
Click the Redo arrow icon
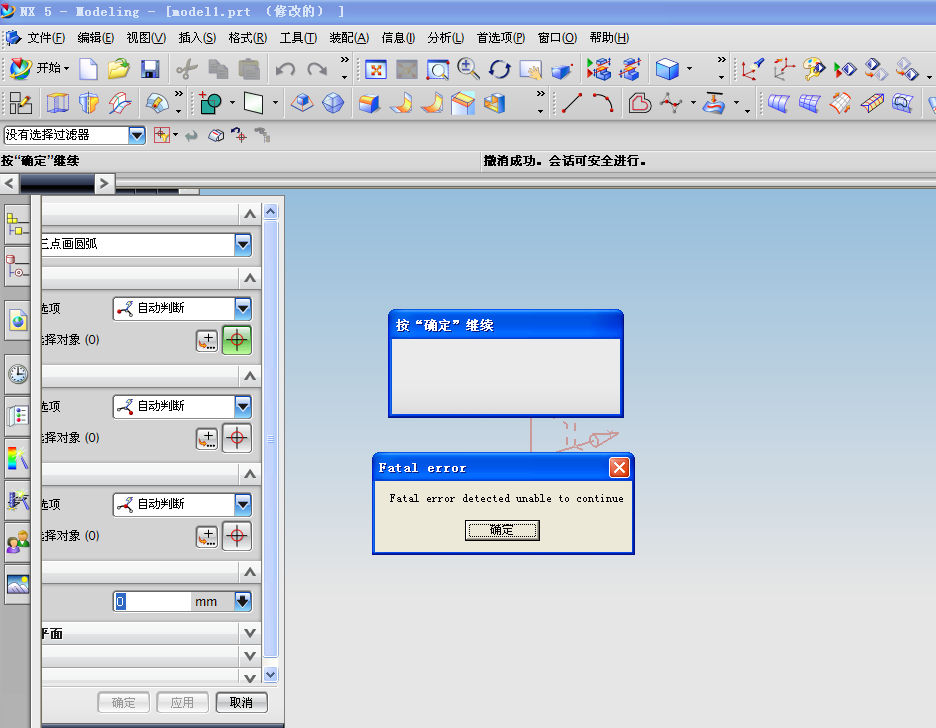[x=317, y=70]
